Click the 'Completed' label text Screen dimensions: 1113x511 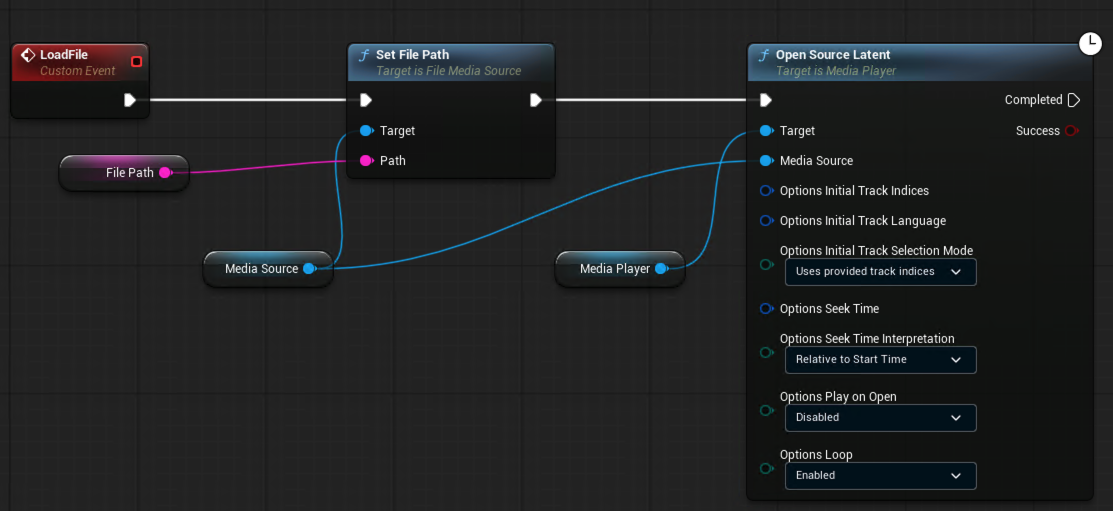(x=1034, y=100)
